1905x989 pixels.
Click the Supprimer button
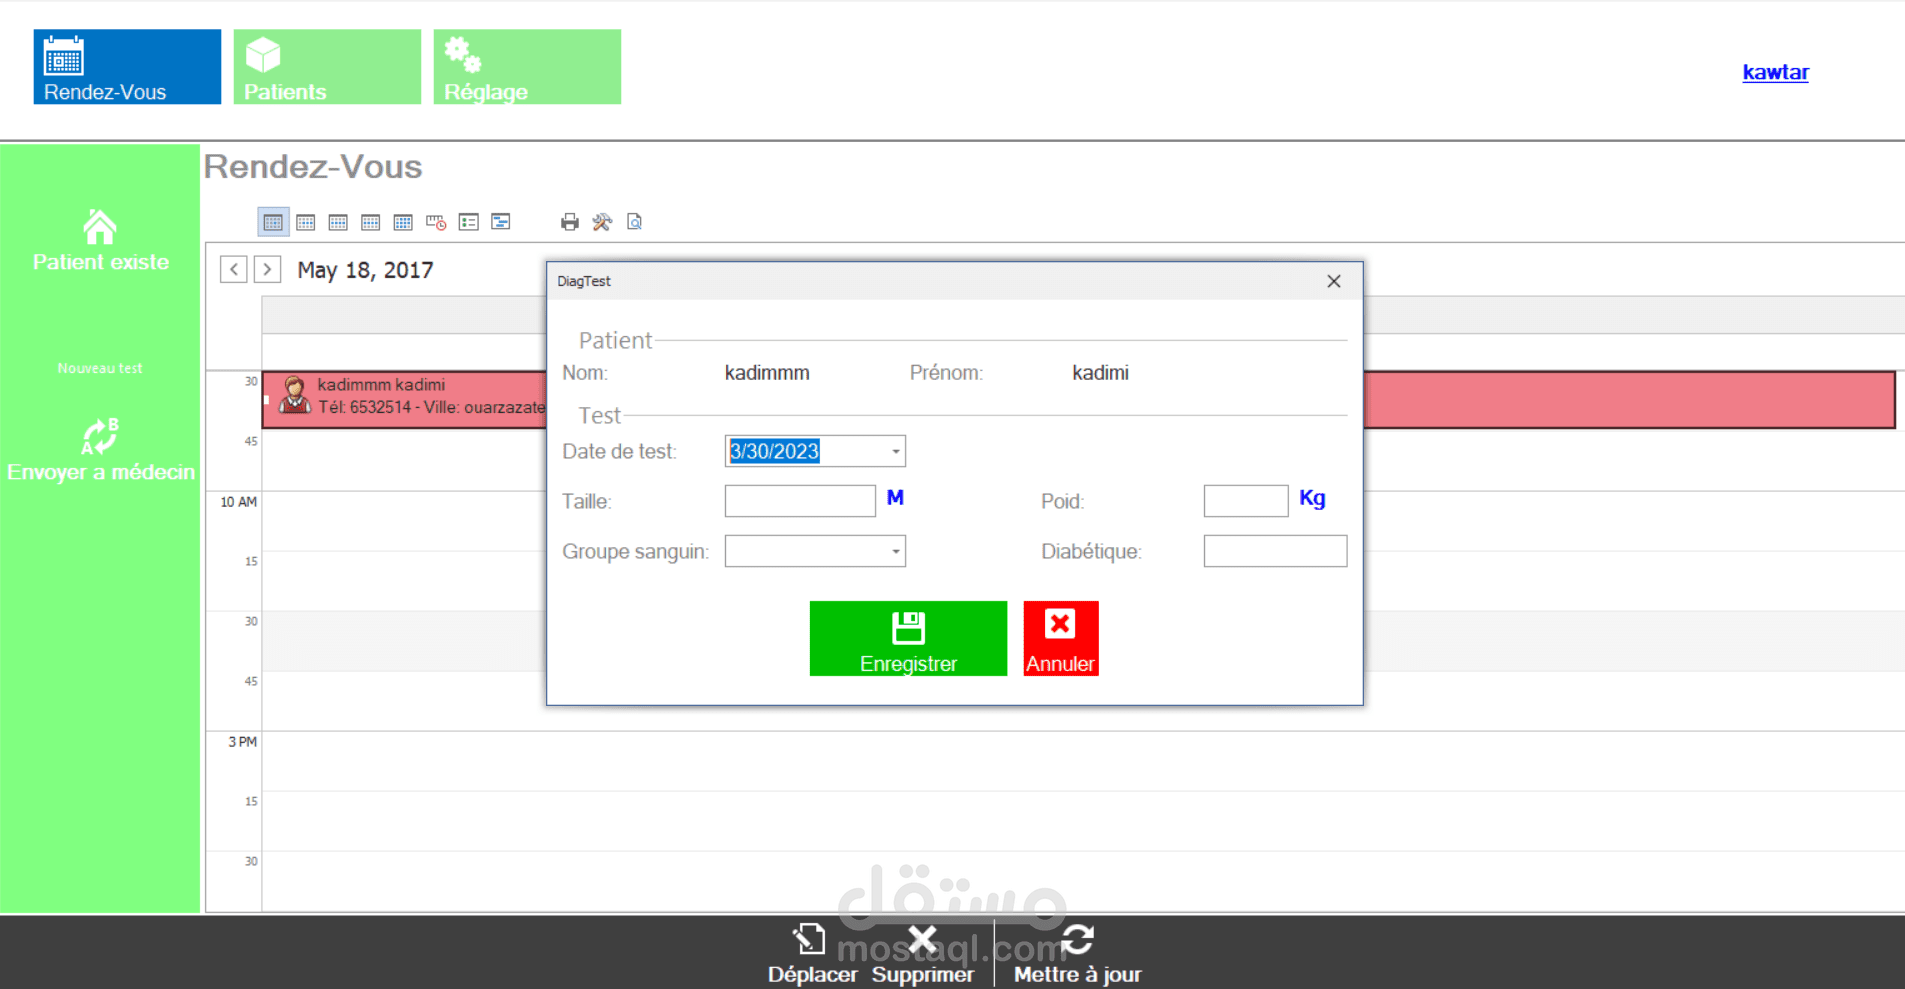coord(922,953)
